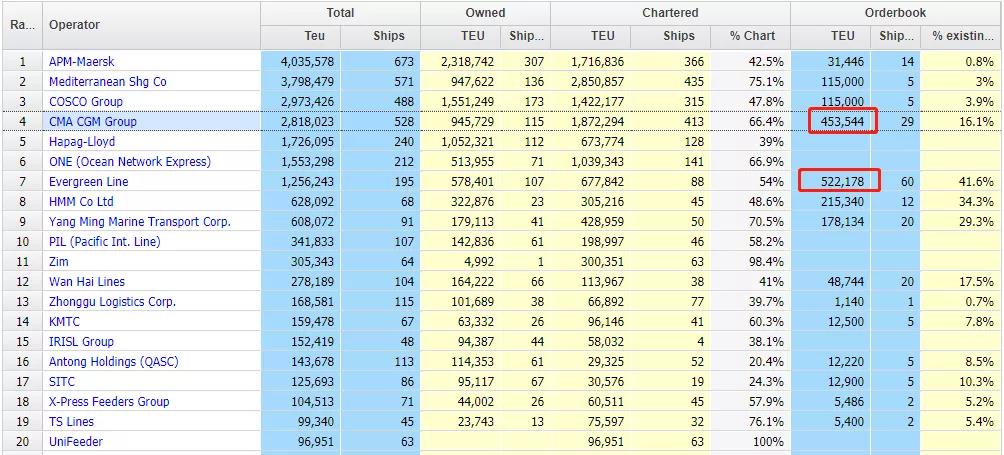
Task: Click the Total group header
Action: tap(341, 13)
